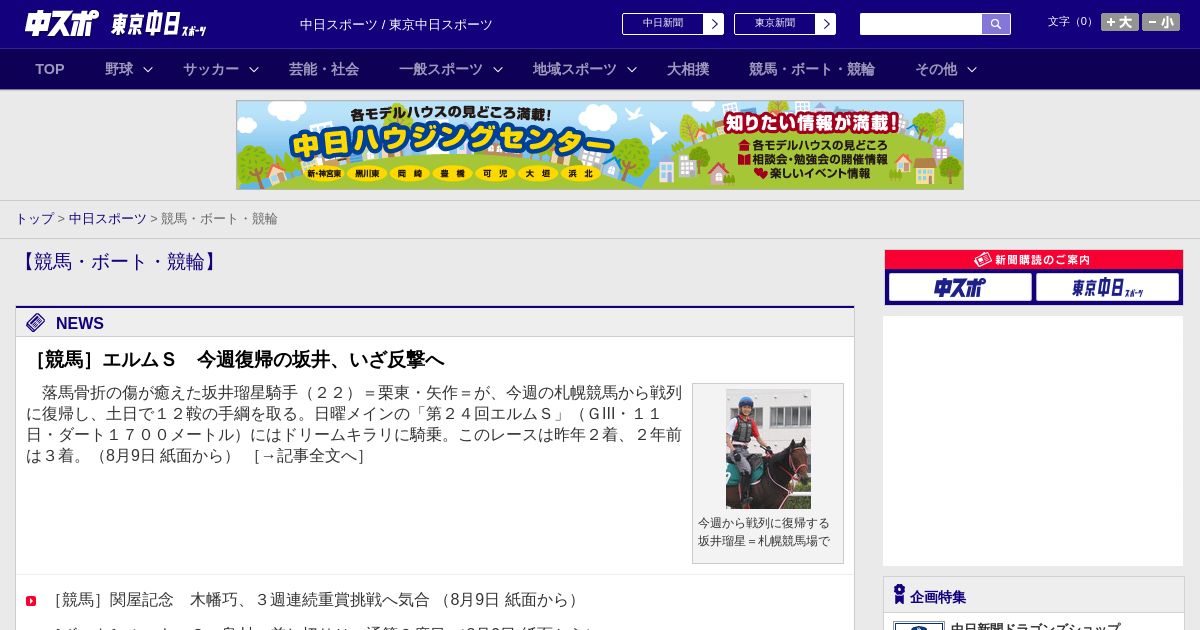Open the その他 navigation menu

[x=936, y=69]
